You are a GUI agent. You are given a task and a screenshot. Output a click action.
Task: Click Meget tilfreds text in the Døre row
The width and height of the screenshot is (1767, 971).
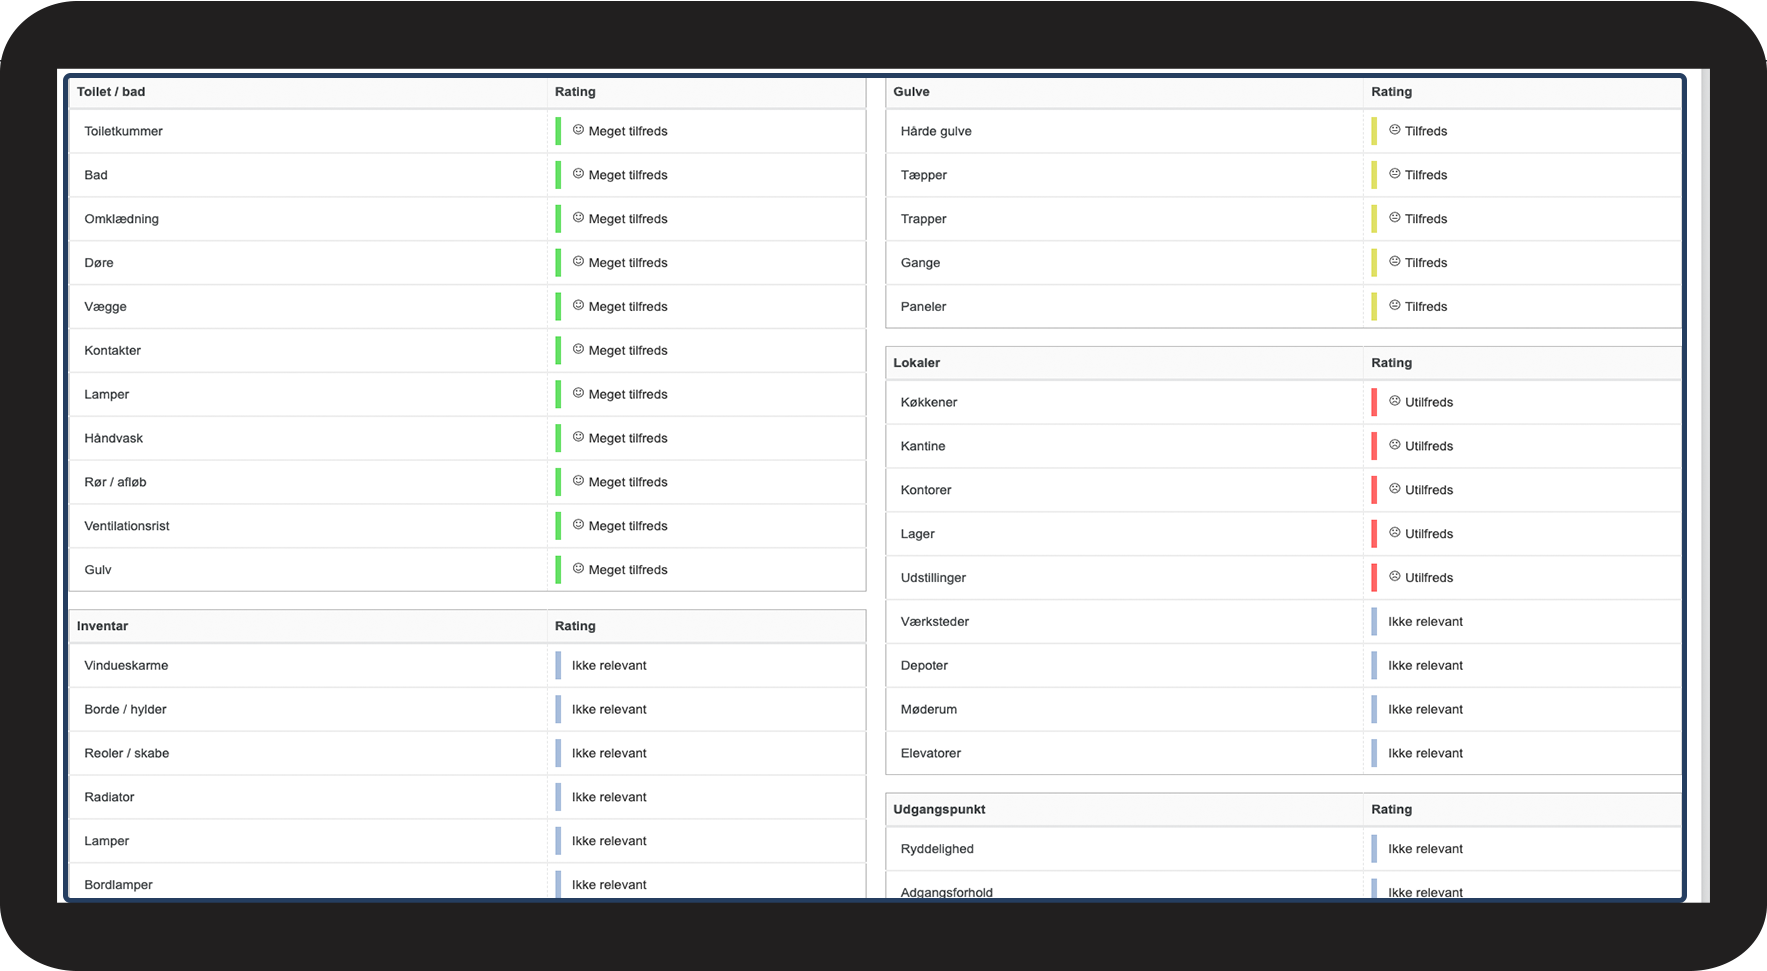point(628,263)
